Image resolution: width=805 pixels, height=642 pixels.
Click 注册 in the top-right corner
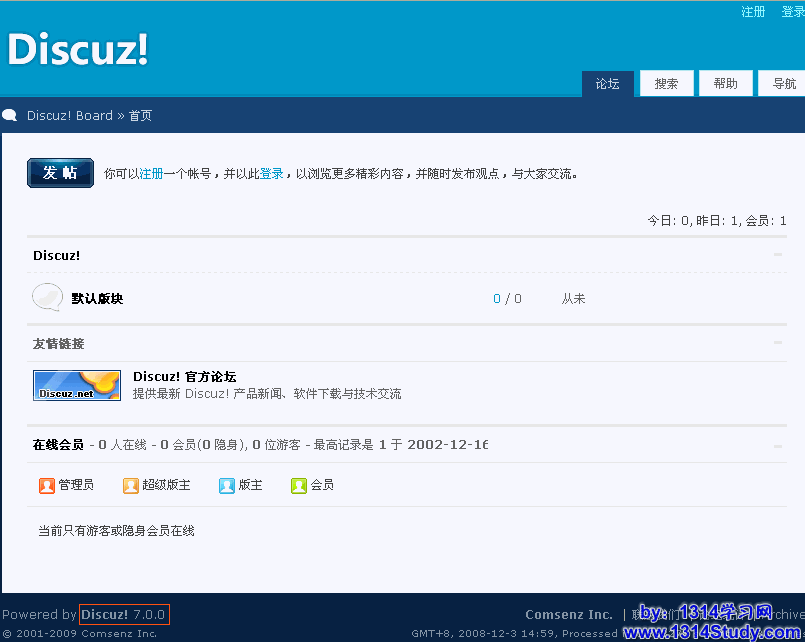point(753,12)
